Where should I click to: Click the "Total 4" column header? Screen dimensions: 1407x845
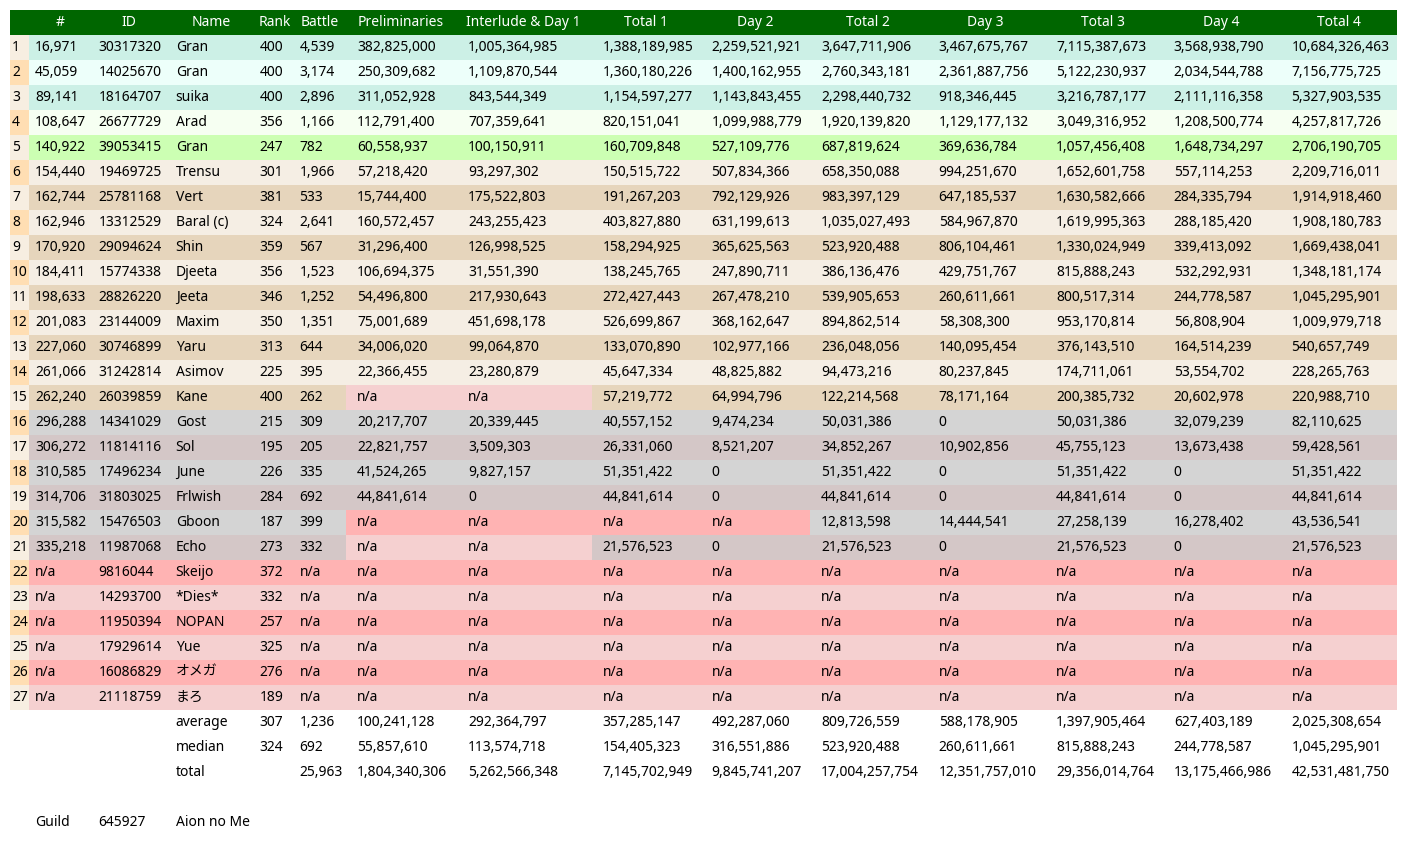[1338, 21]
